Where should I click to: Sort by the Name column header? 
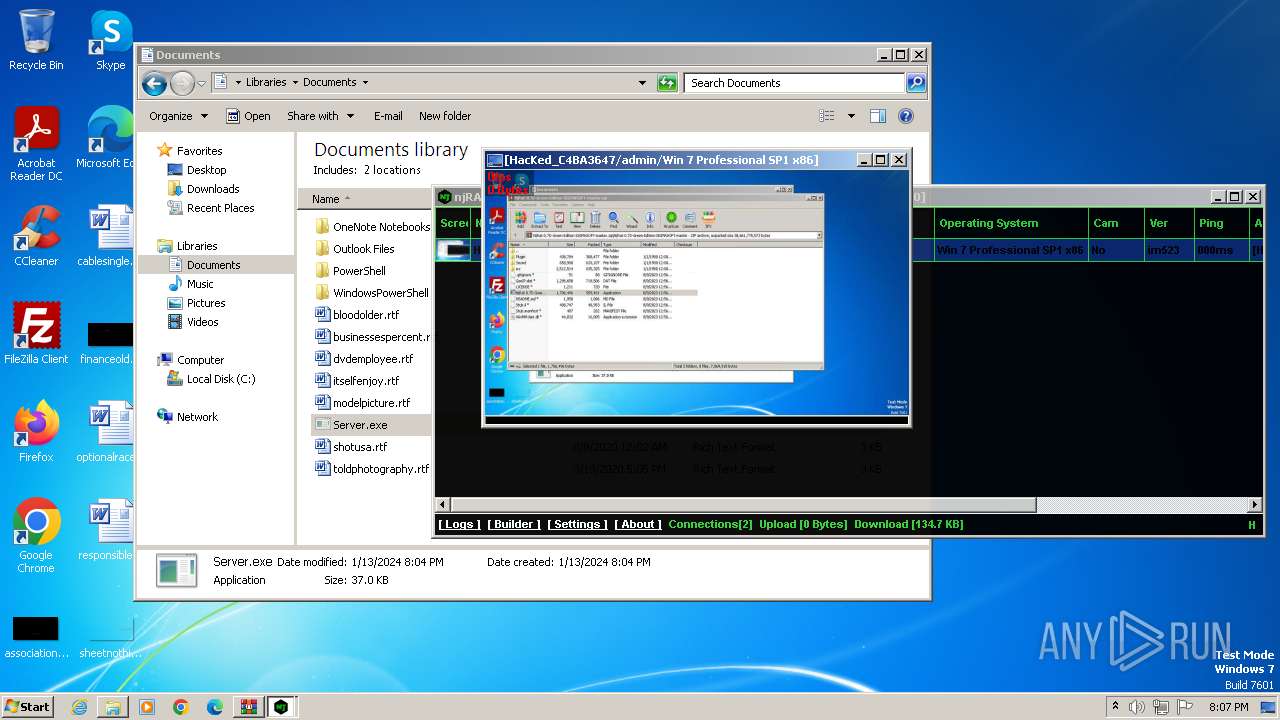(366, 199)
